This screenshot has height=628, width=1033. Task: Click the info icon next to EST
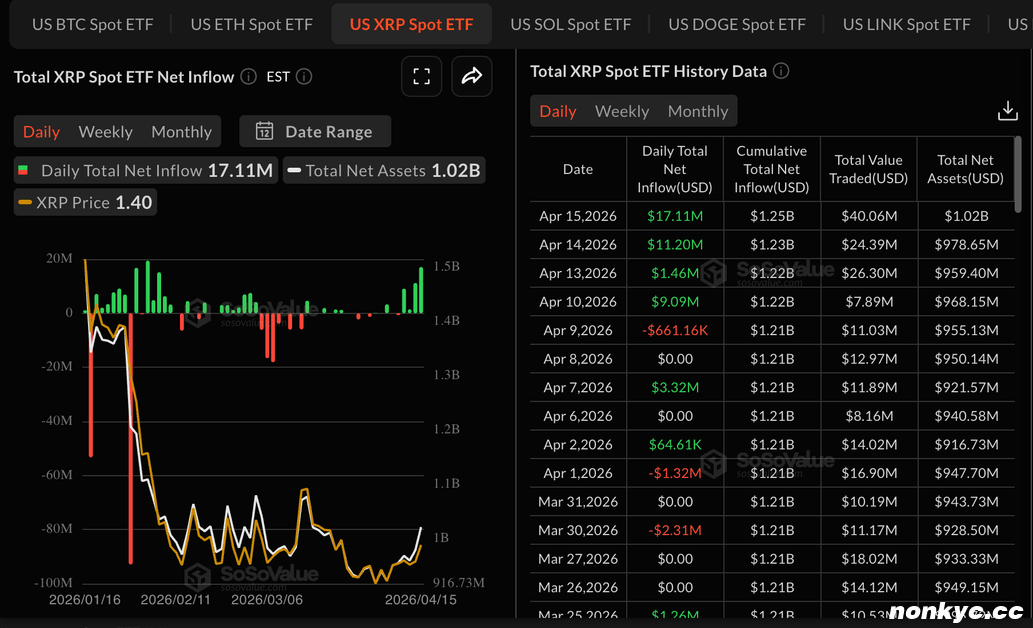[304, 77]
